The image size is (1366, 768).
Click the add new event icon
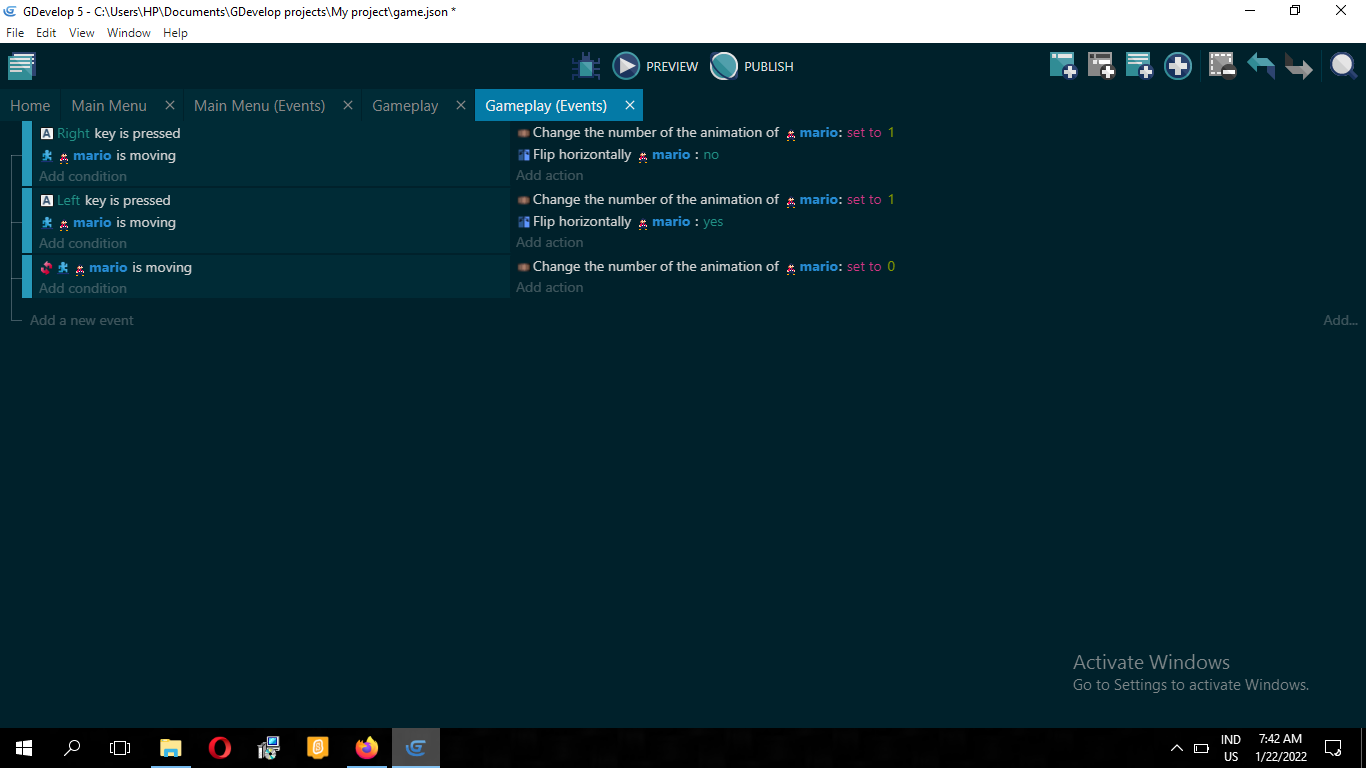point(1062,66)
